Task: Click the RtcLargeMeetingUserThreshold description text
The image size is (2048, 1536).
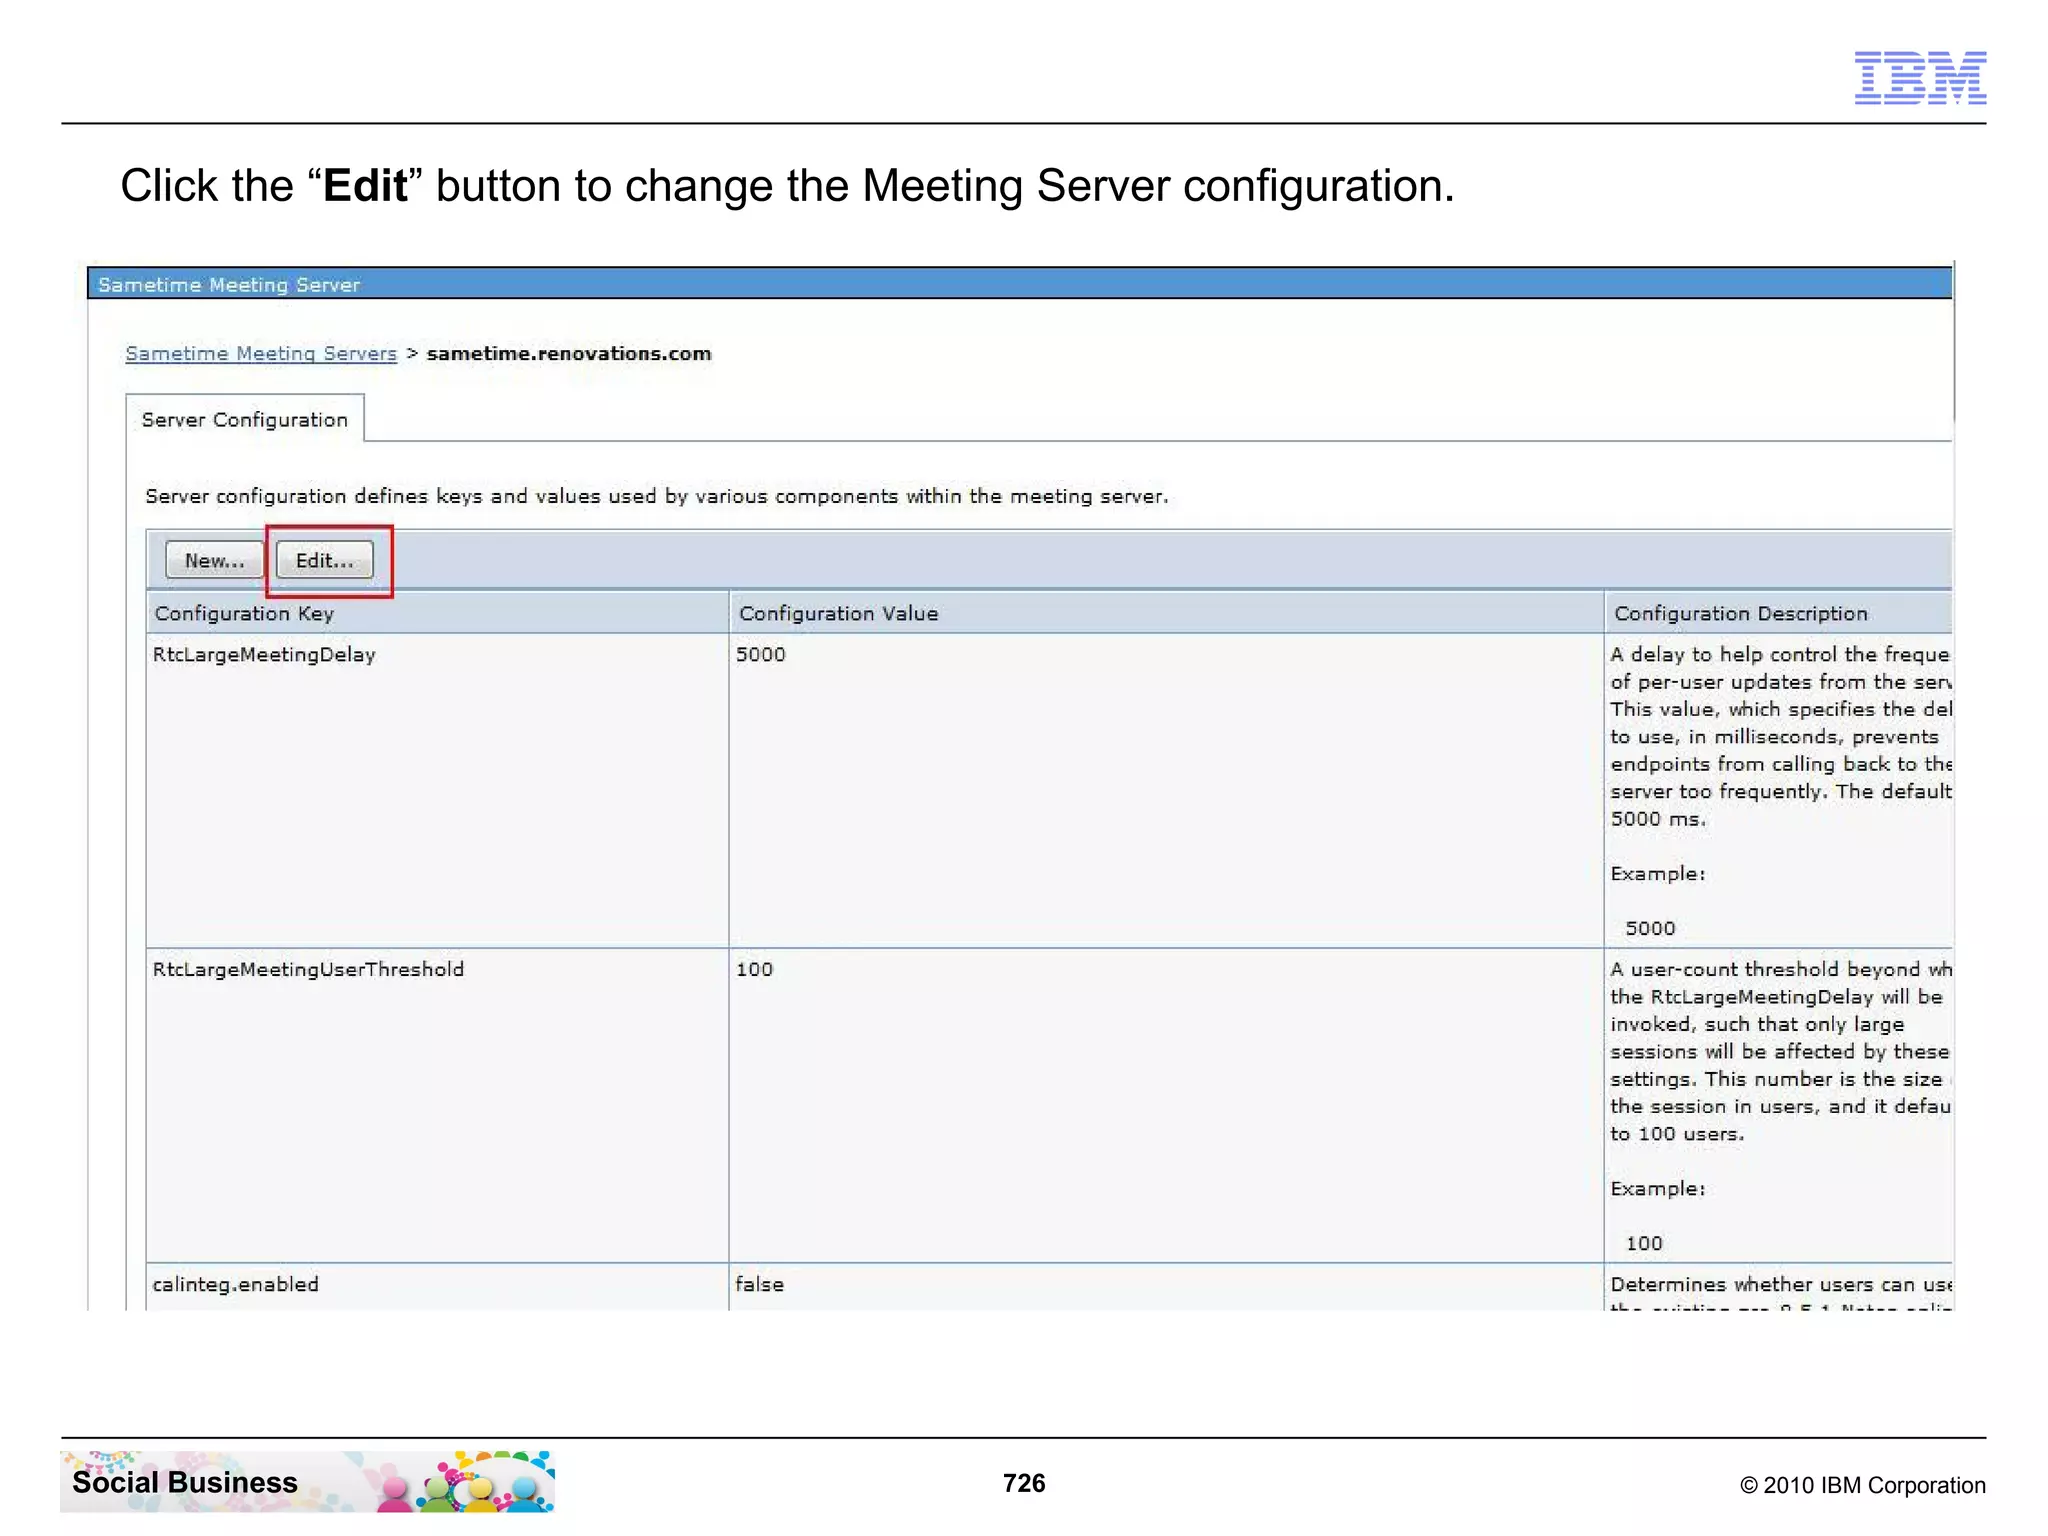Action: click(x=1780, y=1106)
